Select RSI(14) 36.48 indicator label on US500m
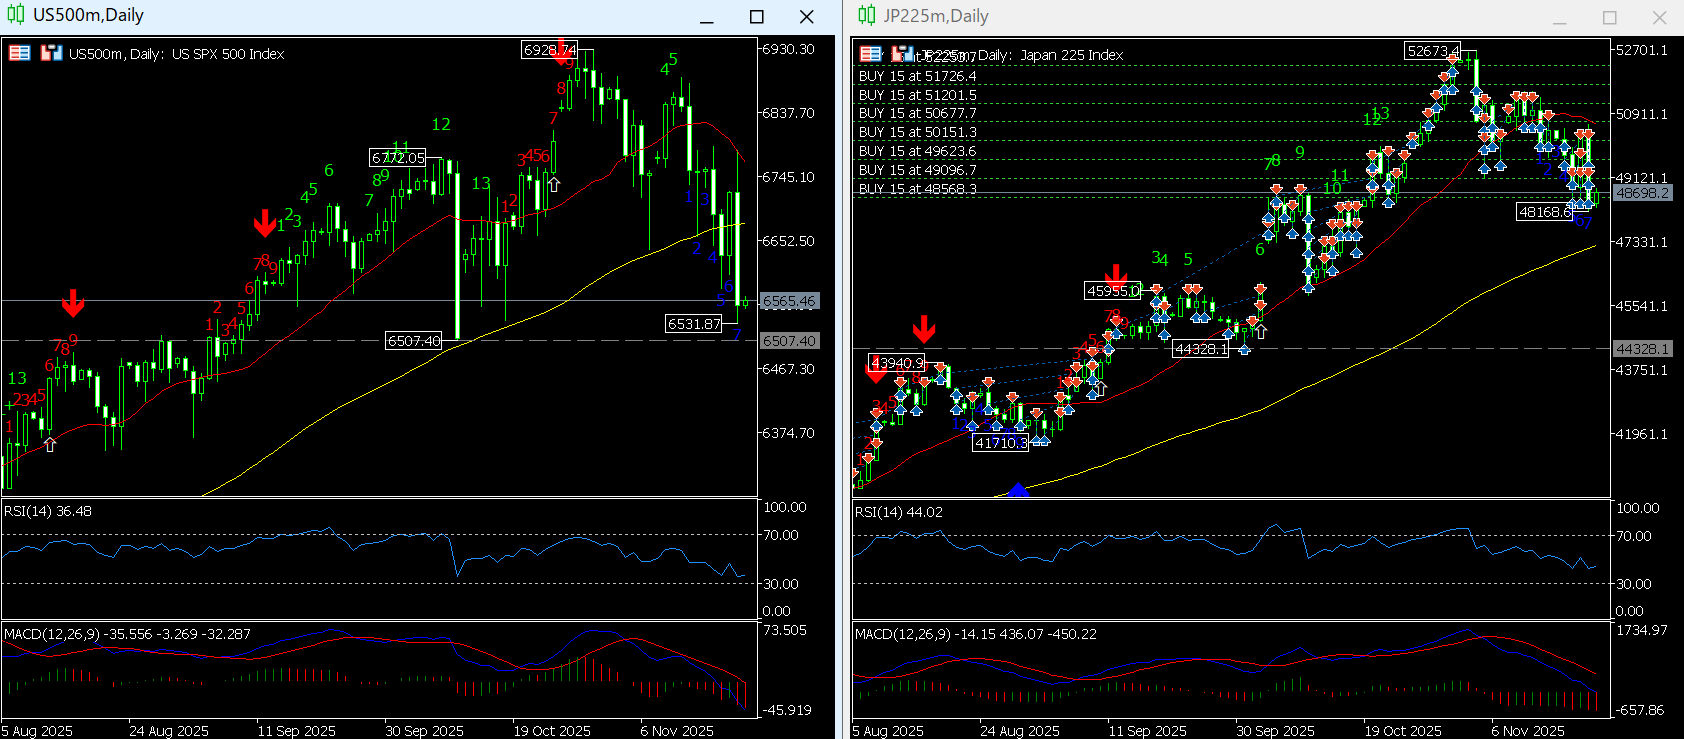Viewport: 1684px width, 739px height. click(48, 511)
